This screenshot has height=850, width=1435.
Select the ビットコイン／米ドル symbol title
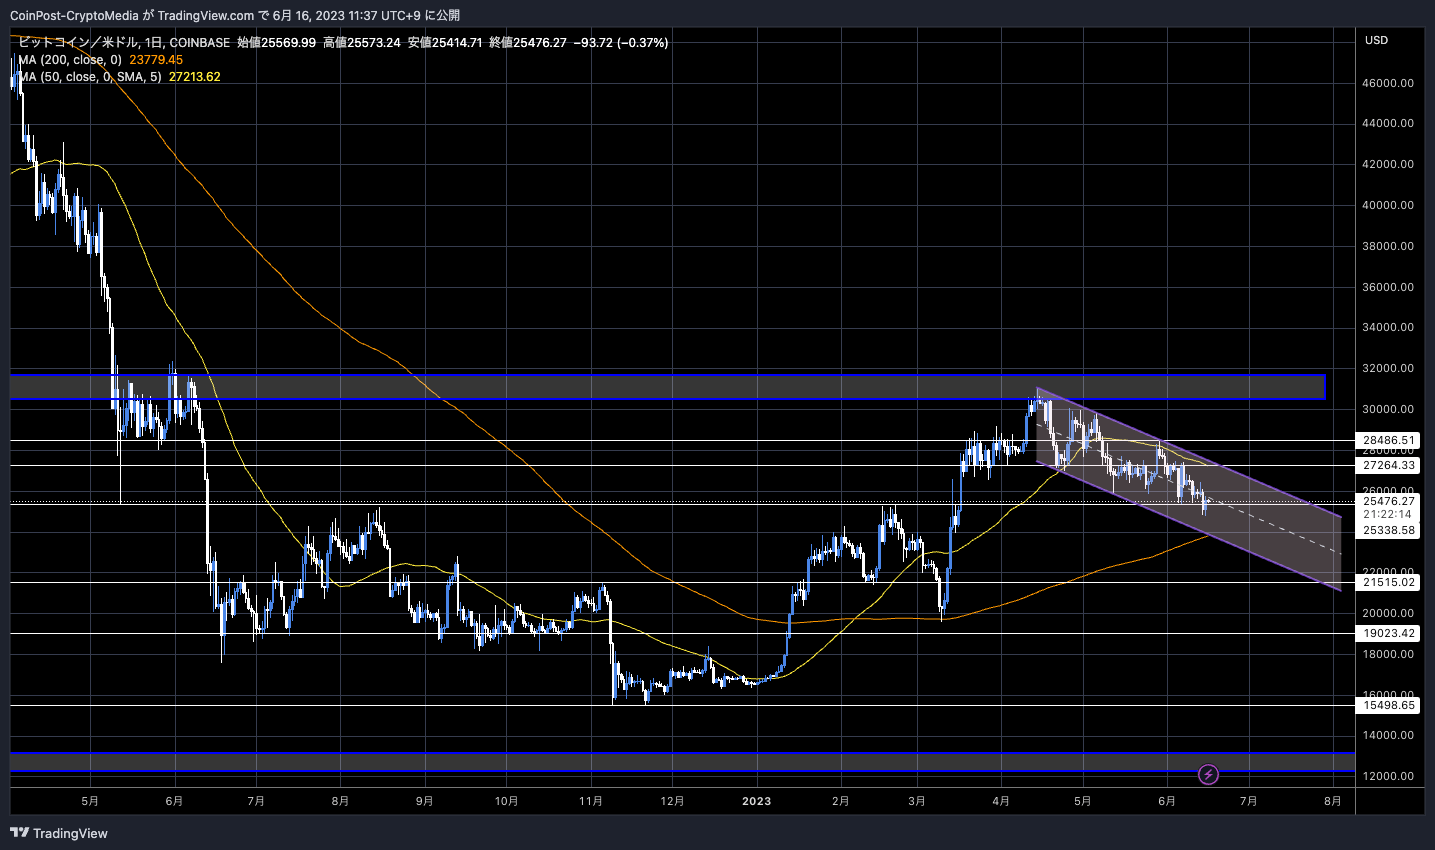(x=78, y=43)
